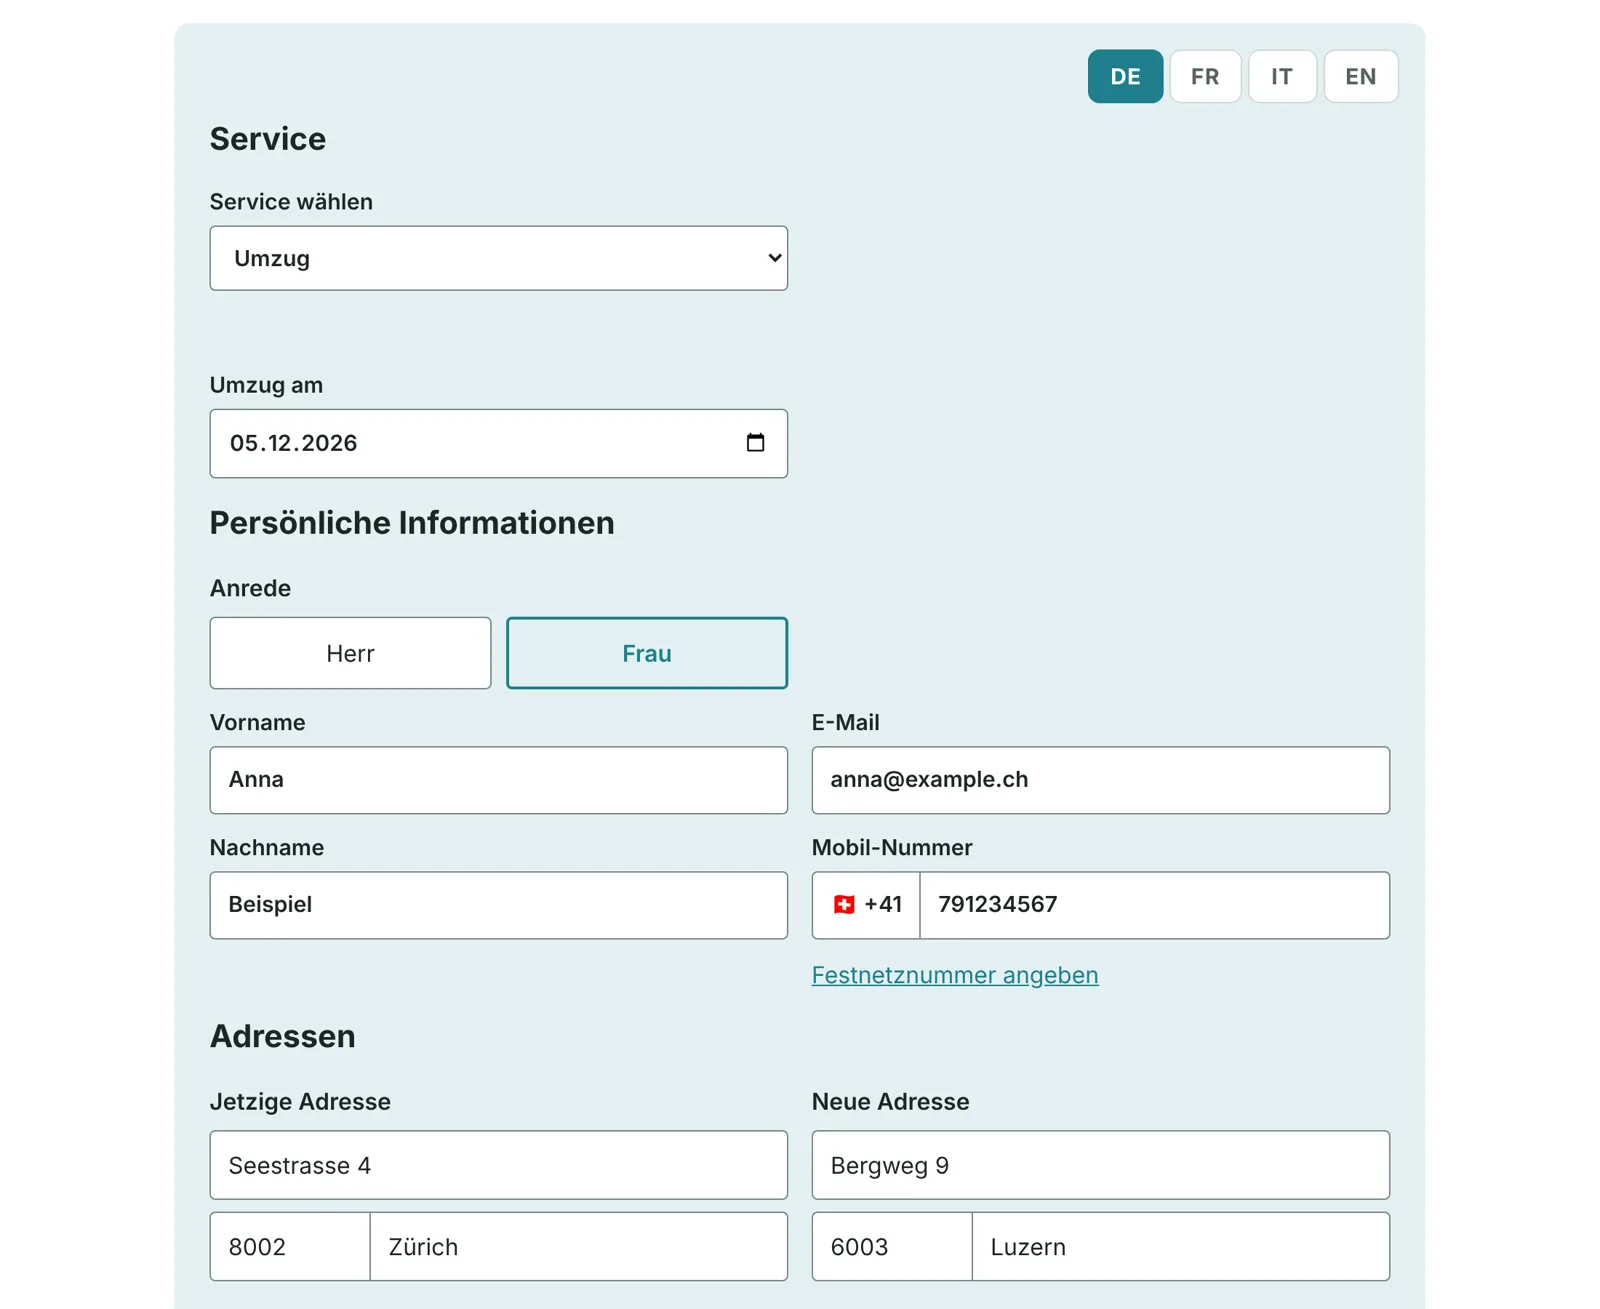Click the postal code field 6003
Image resolution: width=1600 pixels, height=1309 pixels.
pos(892,1247)
